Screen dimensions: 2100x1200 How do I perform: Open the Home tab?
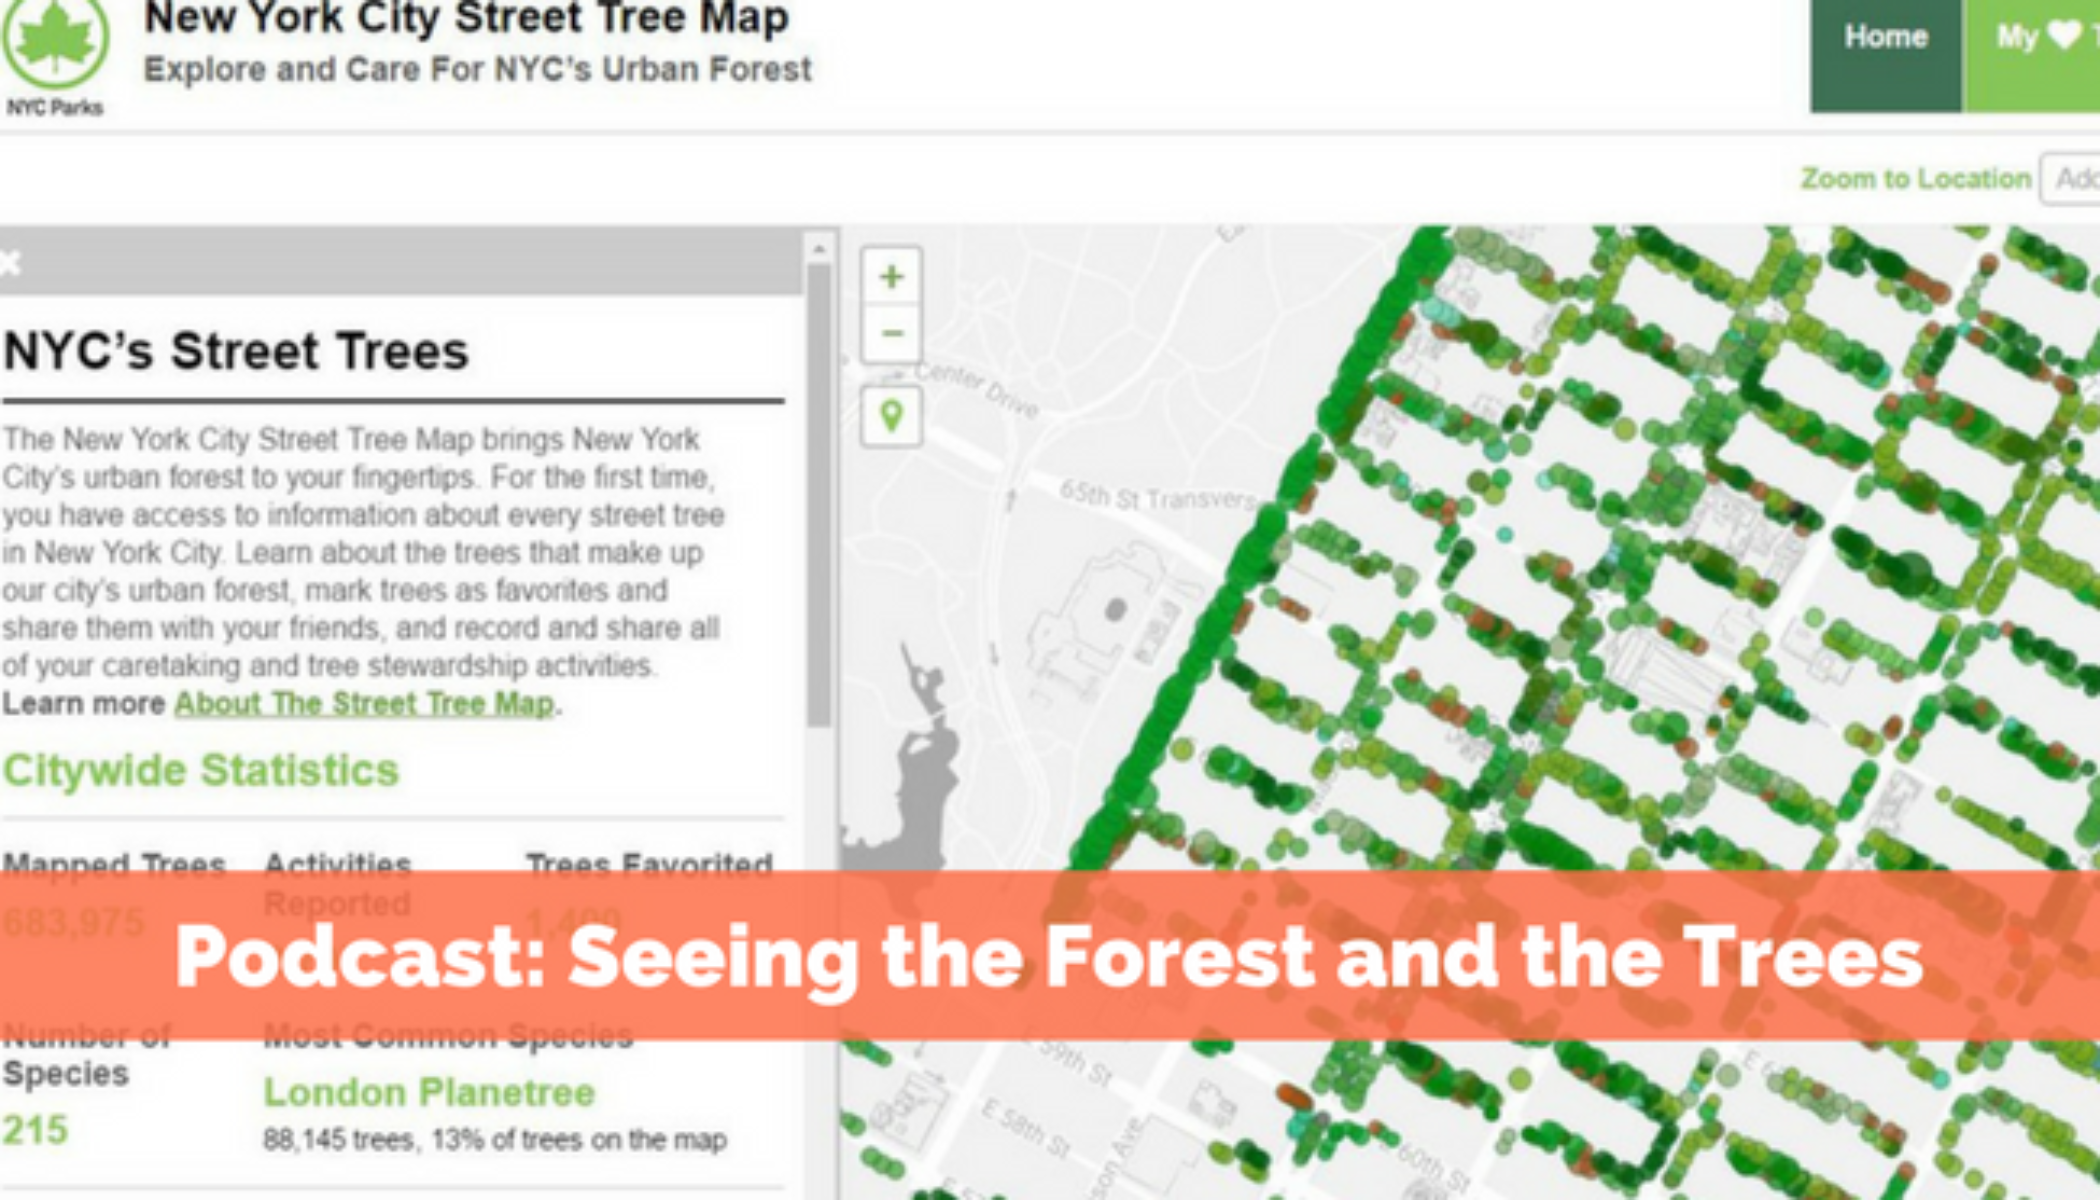click(1885, 38)
